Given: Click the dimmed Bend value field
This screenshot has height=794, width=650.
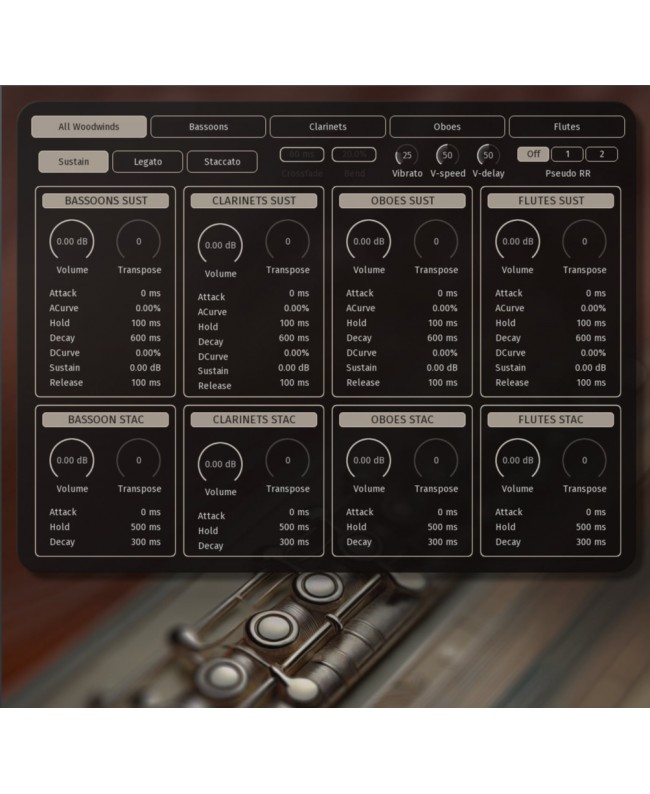Looking at the screenshot, I should coord(354,154).
